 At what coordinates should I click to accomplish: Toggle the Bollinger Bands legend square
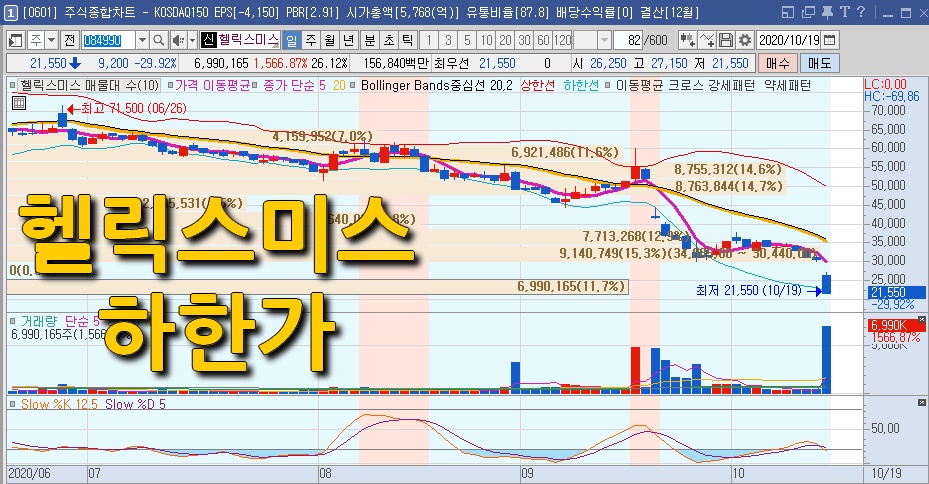click(354, 85)
